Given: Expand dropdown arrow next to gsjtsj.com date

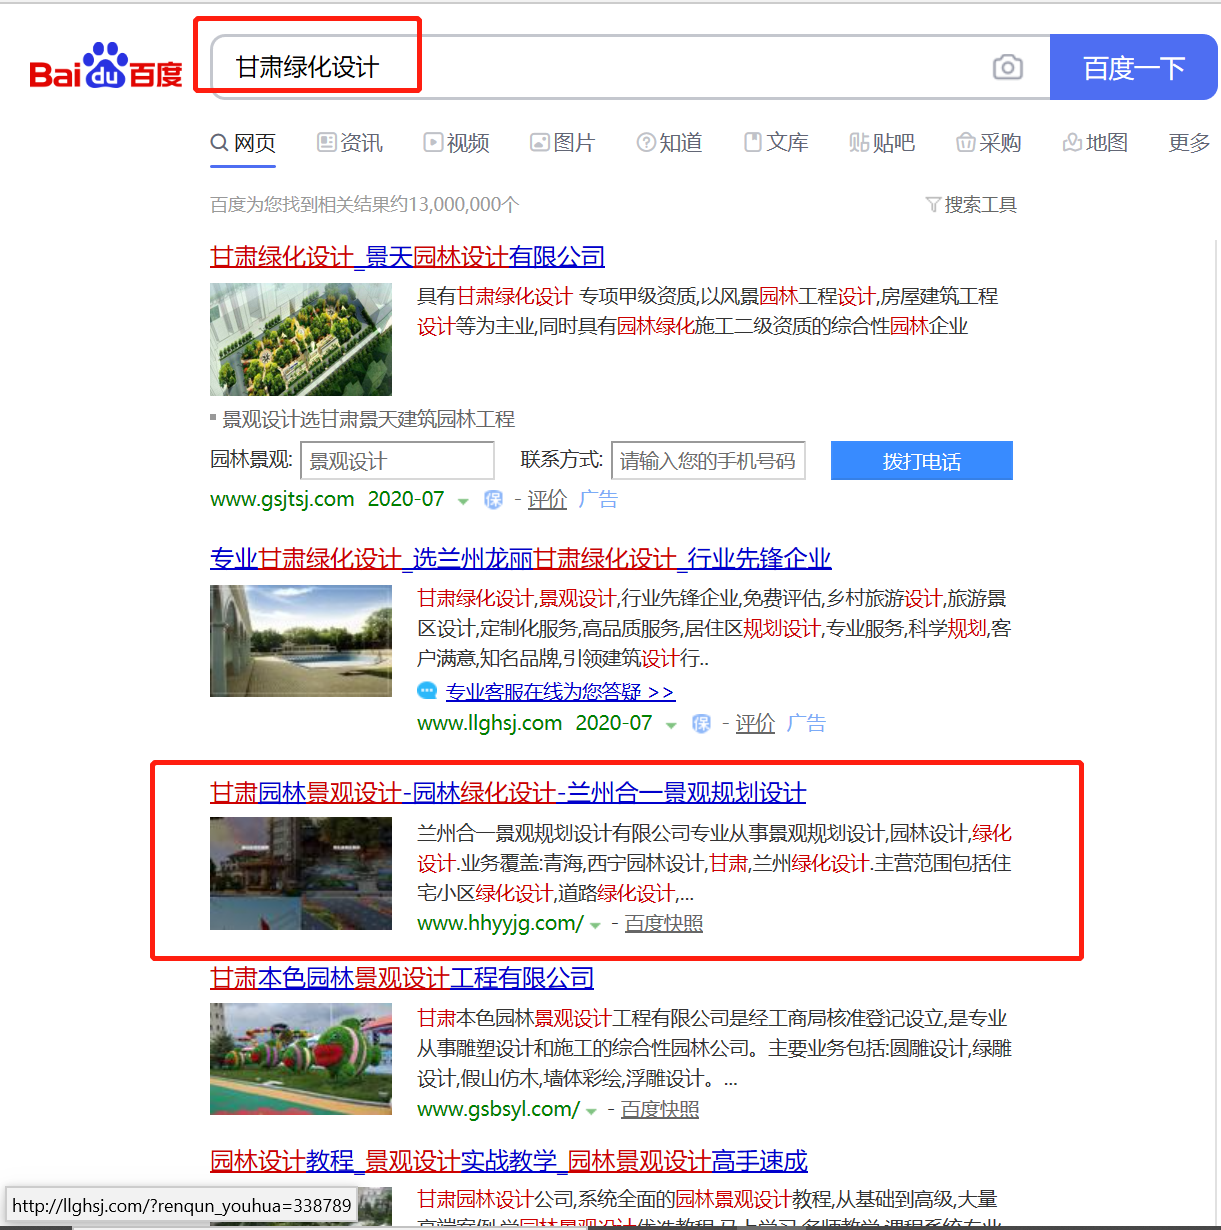Looking at the screenshot, I should point(463,501).
